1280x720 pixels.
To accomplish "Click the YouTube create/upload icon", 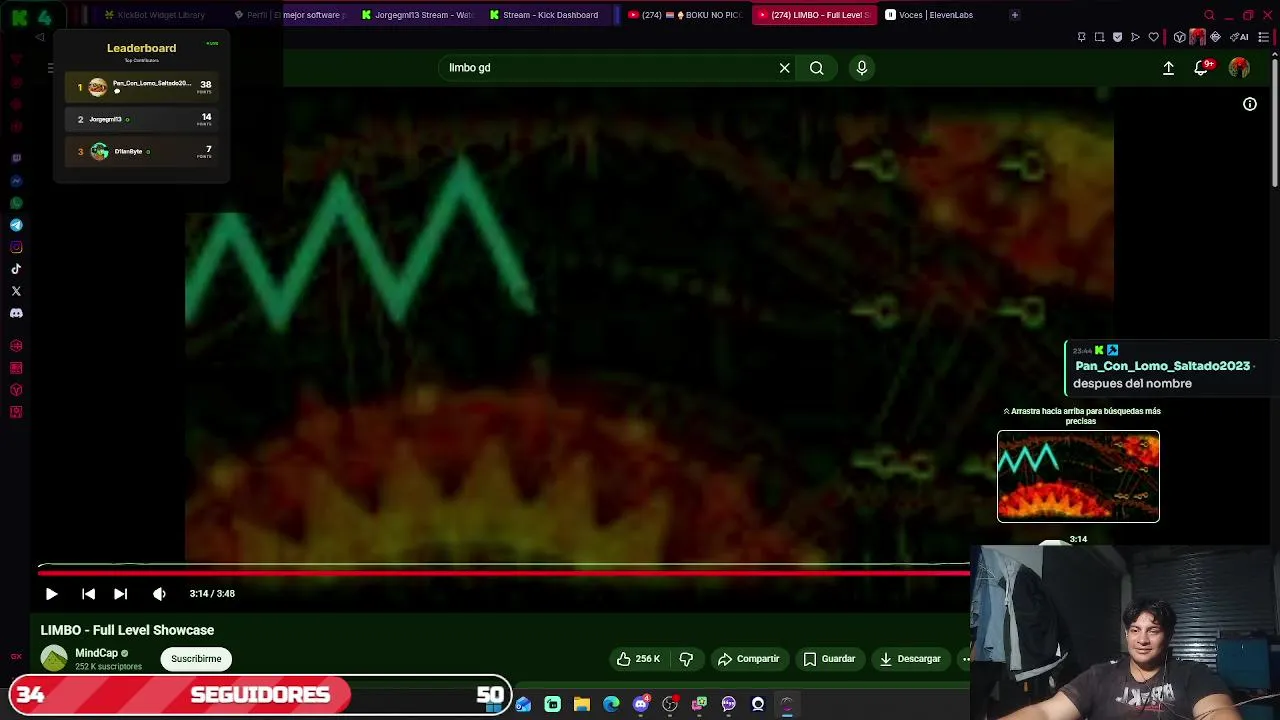I will [1168, 68].
